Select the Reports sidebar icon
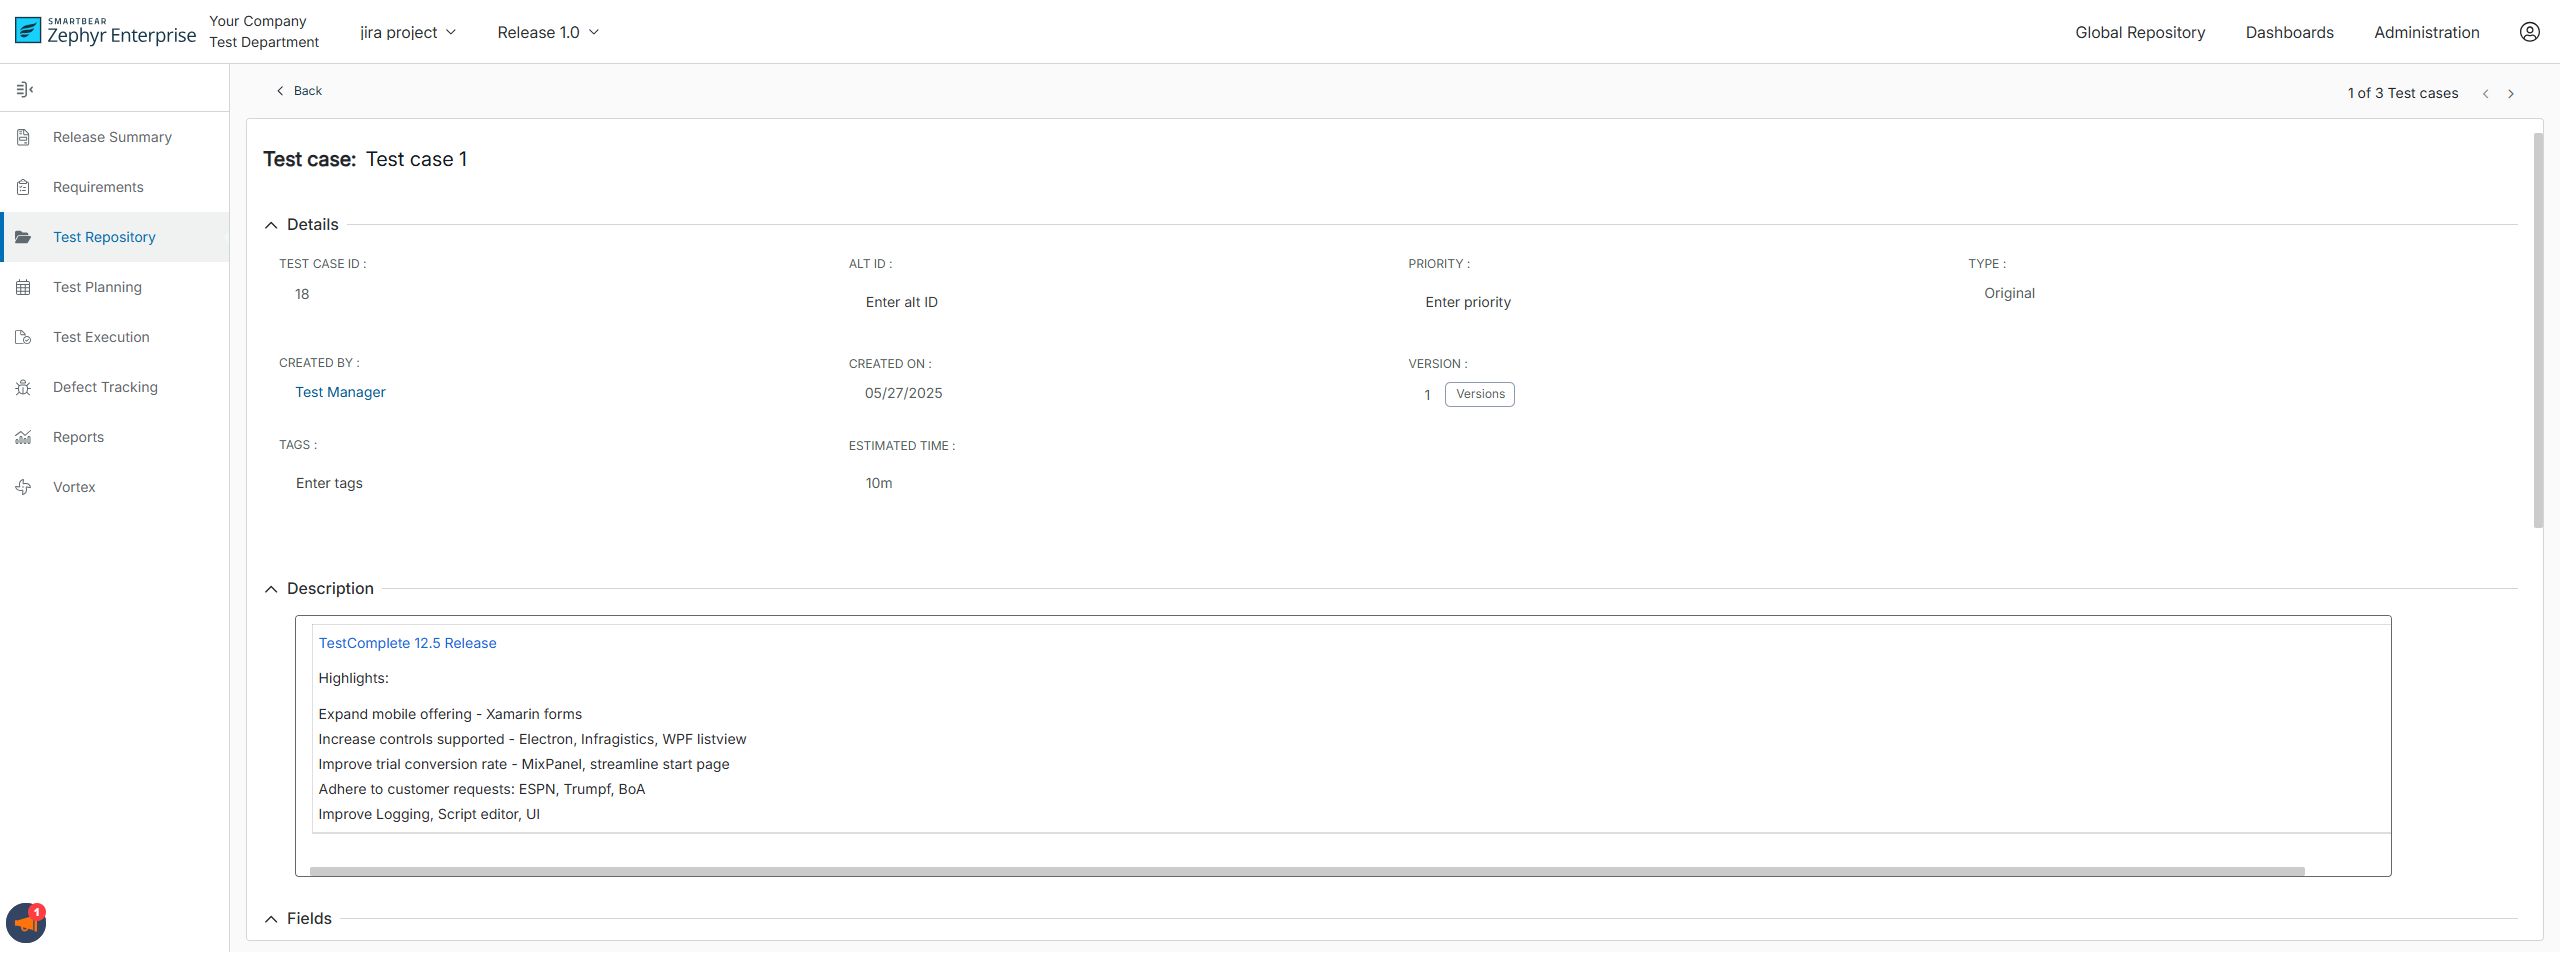This screenshot has height=957, width=2560. pos(23,437)
